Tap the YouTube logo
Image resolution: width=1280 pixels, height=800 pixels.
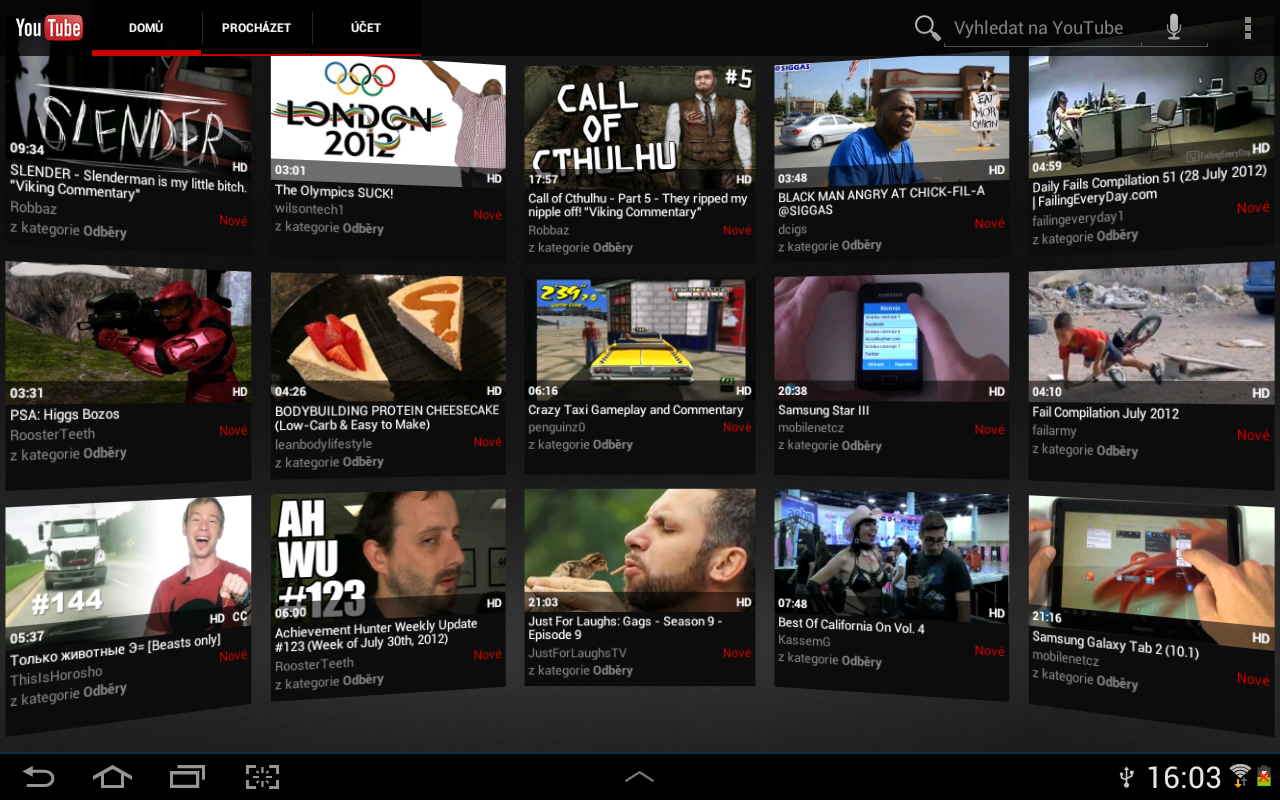(47, 27)
